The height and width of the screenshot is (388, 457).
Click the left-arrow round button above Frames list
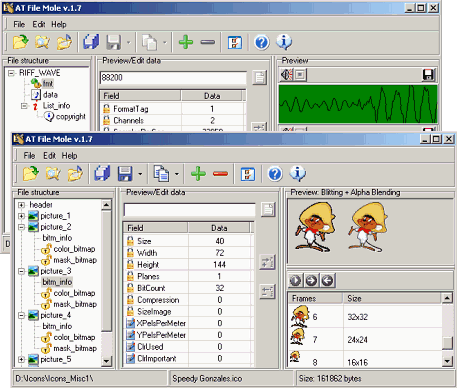(x=328, y=281)
